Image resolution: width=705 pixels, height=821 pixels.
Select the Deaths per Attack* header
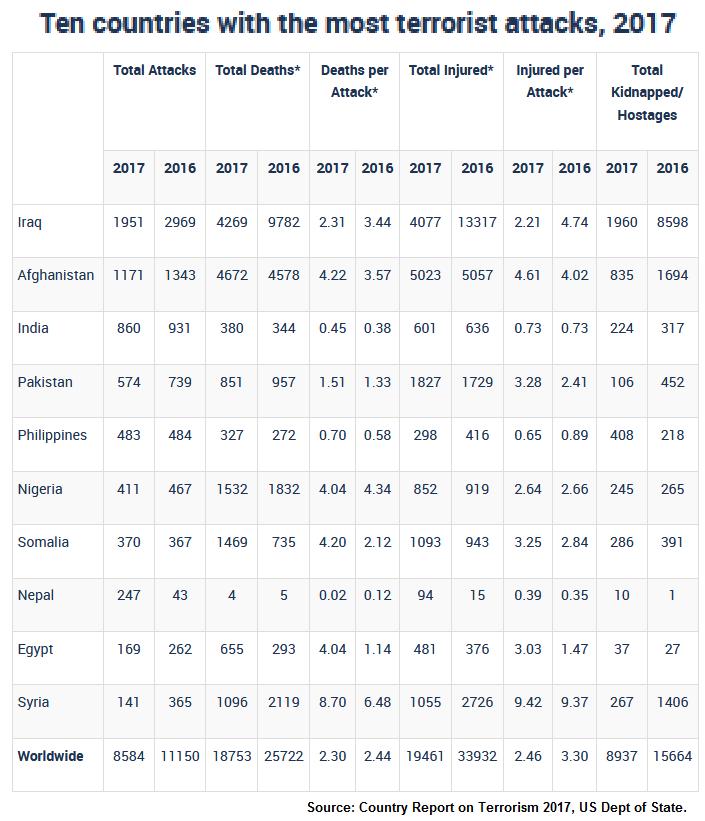click(355, 81)
